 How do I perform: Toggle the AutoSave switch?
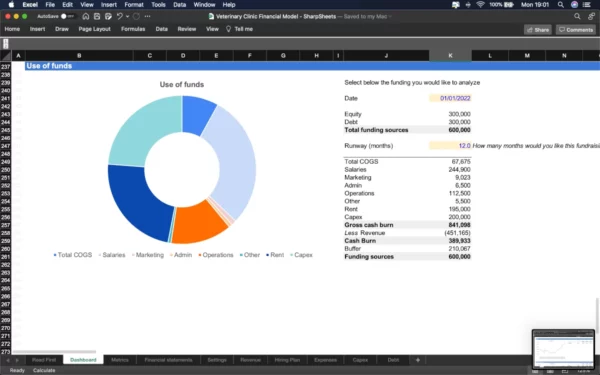pyautogui.click(x=67, y=16)
